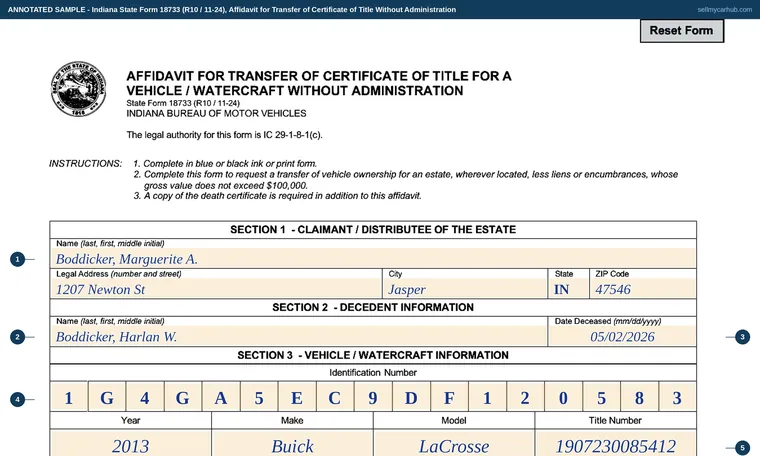Select the City field containing Jasper
This screenshot has height=456, width=760.
click(465, 289)
